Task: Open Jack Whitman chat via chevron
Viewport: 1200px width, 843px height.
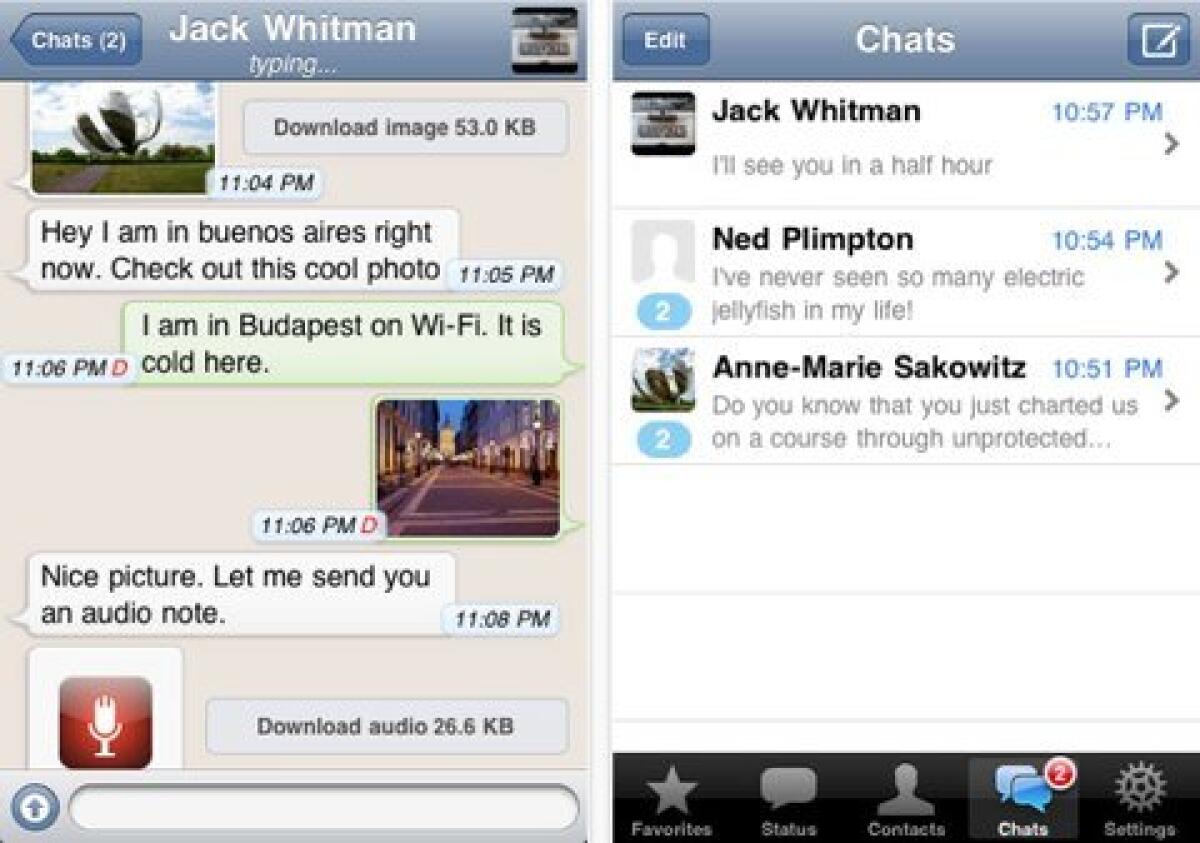Action: 1172,144
